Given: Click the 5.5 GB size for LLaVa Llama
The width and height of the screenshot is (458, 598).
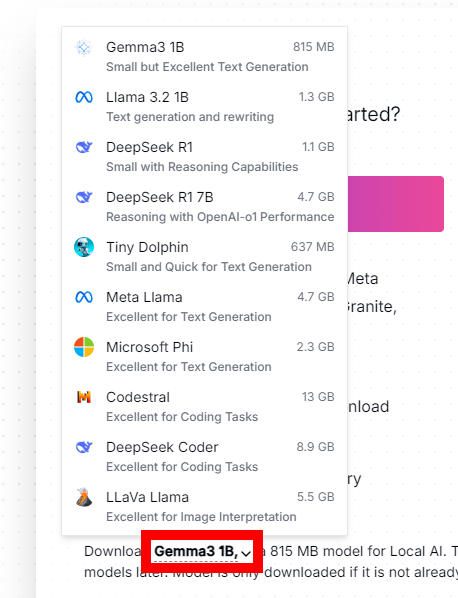Looking at the screenshot, I should pos(316,497).
